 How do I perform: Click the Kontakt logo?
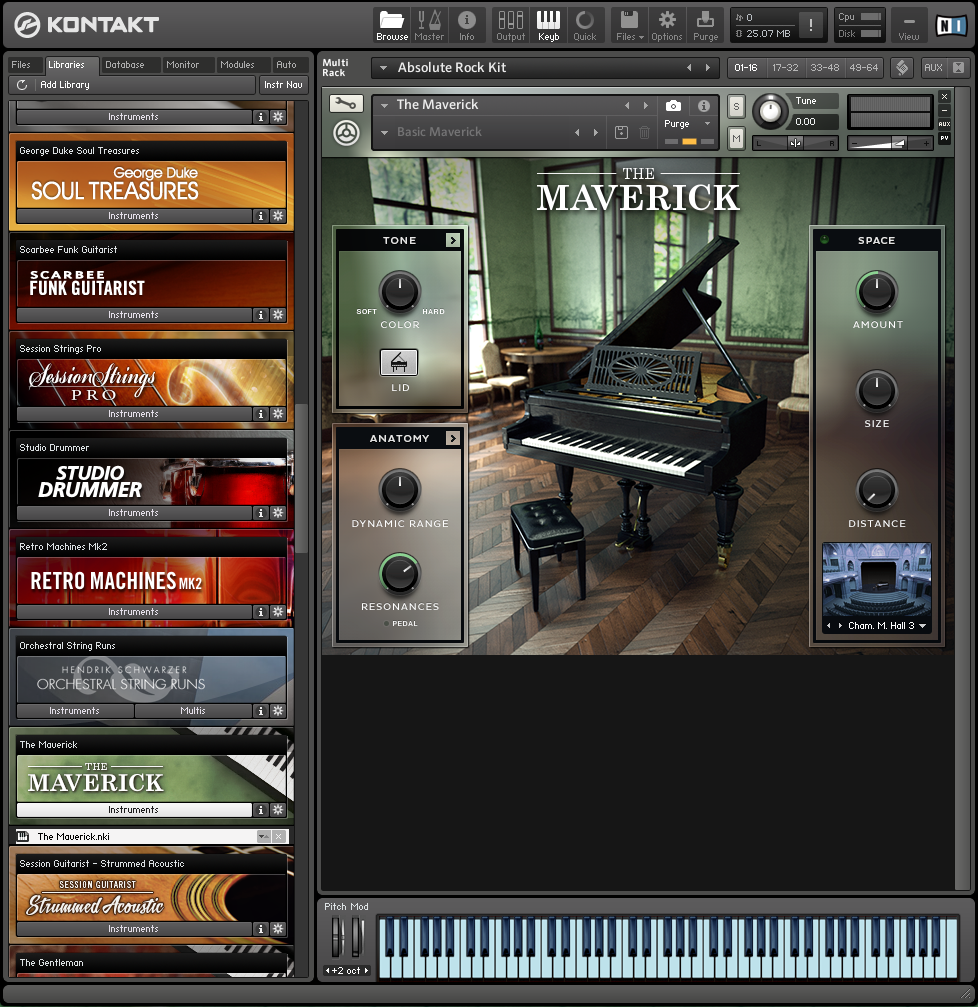[x=87, y=25]
